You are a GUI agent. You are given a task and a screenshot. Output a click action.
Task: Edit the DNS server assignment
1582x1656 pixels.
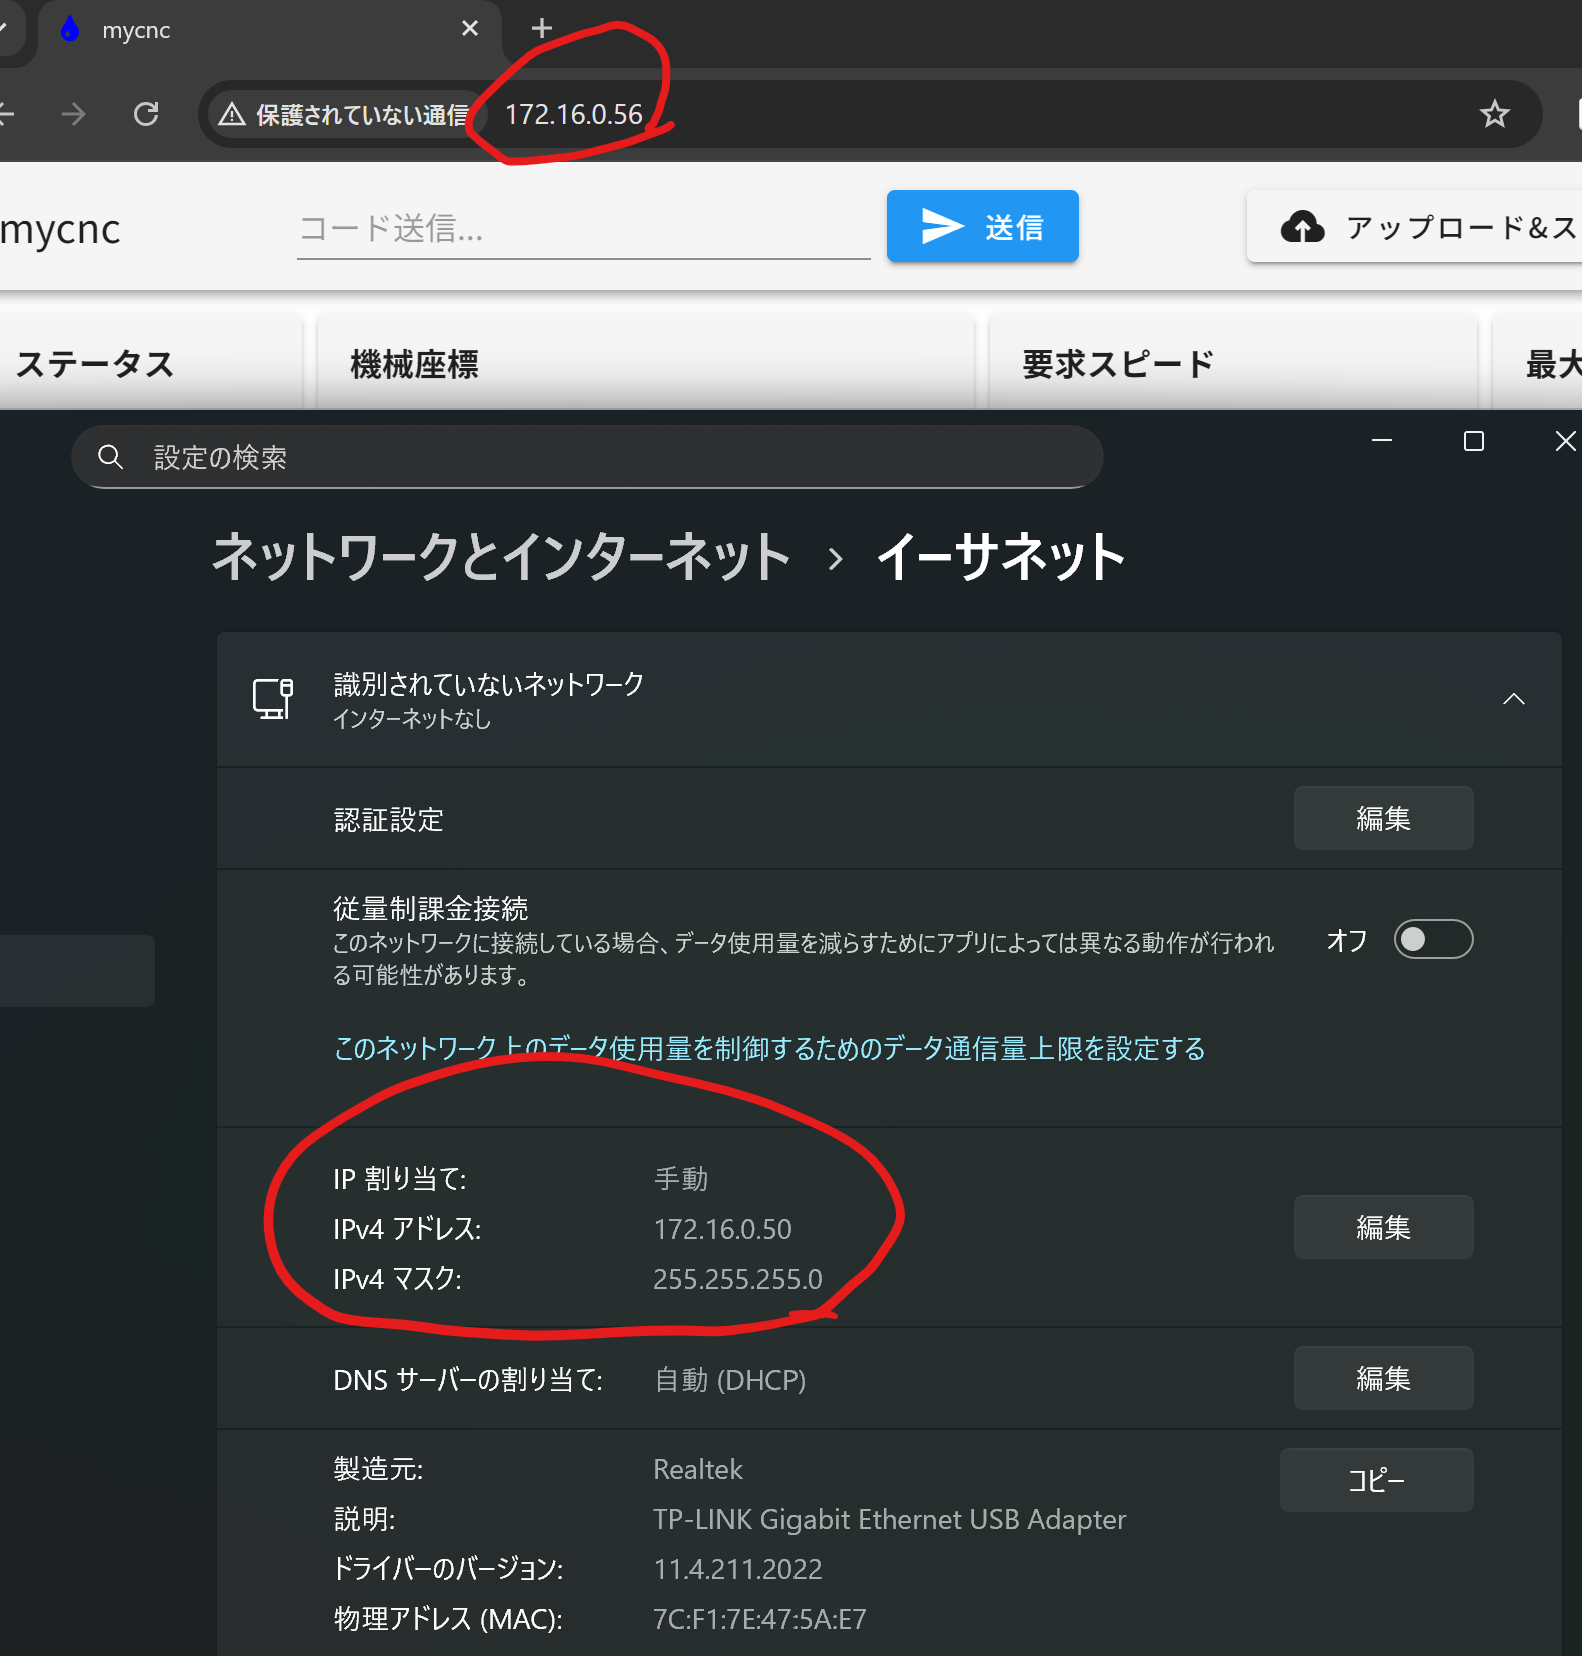point(1382,1378)
